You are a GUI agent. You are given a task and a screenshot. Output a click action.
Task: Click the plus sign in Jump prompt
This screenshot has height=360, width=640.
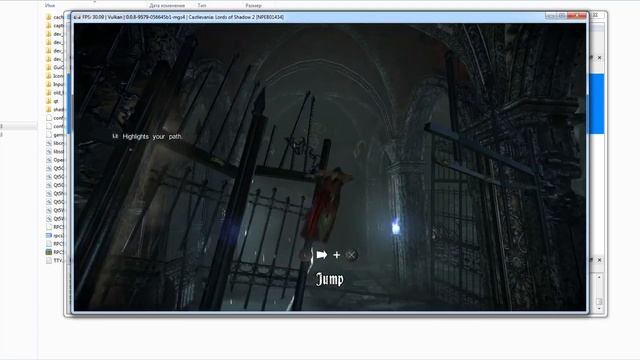(336, 255)
